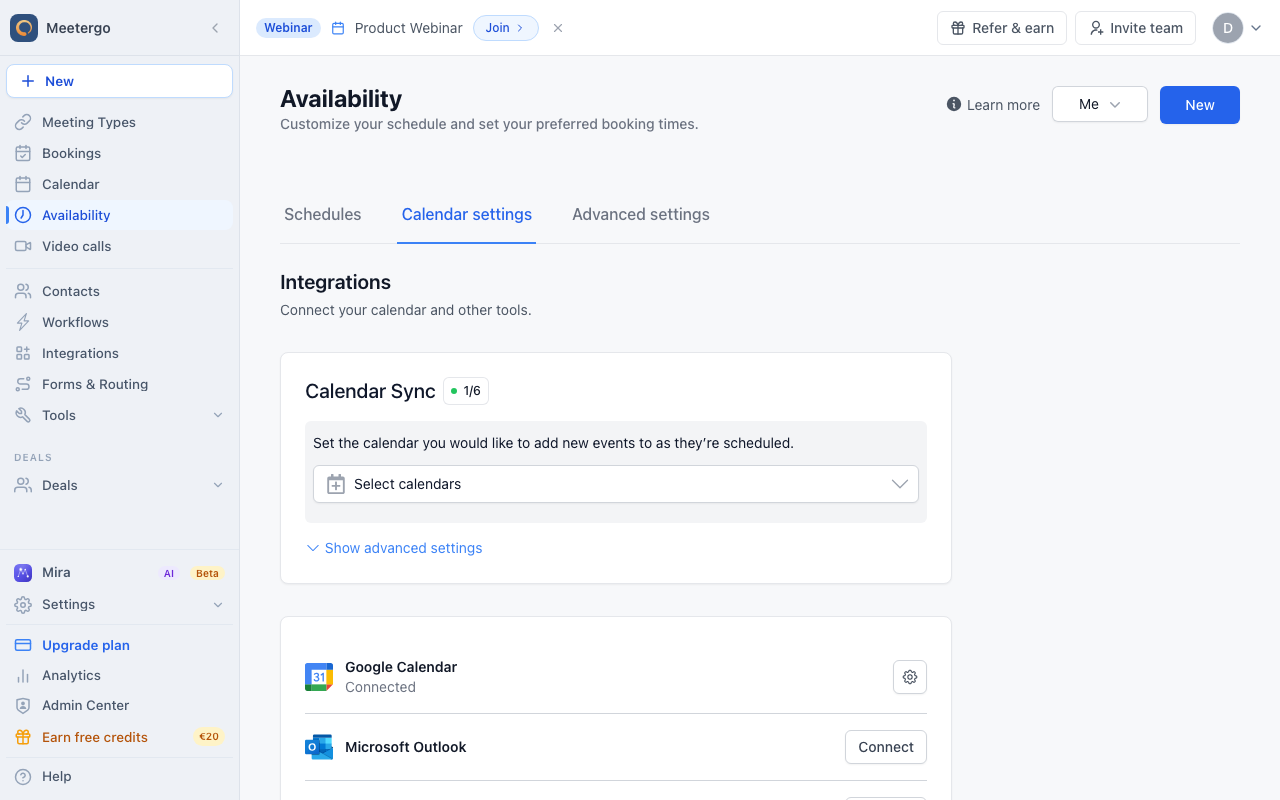The width and height of the screenshot is (1280, 800).
Task: Open Forms & Routing icon
Action: (23, 384)
